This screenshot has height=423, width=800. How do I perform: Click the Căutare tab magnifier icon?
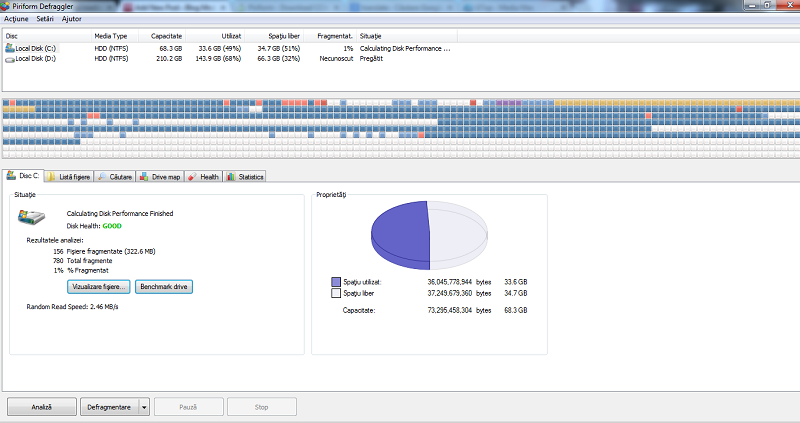pos(102,177)
